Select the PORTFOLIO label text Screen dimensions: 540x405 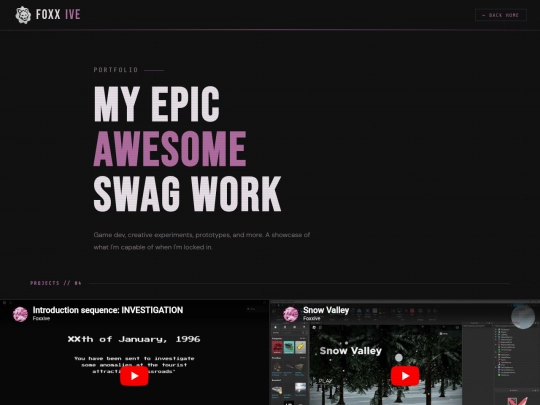[x=116, y=70]
